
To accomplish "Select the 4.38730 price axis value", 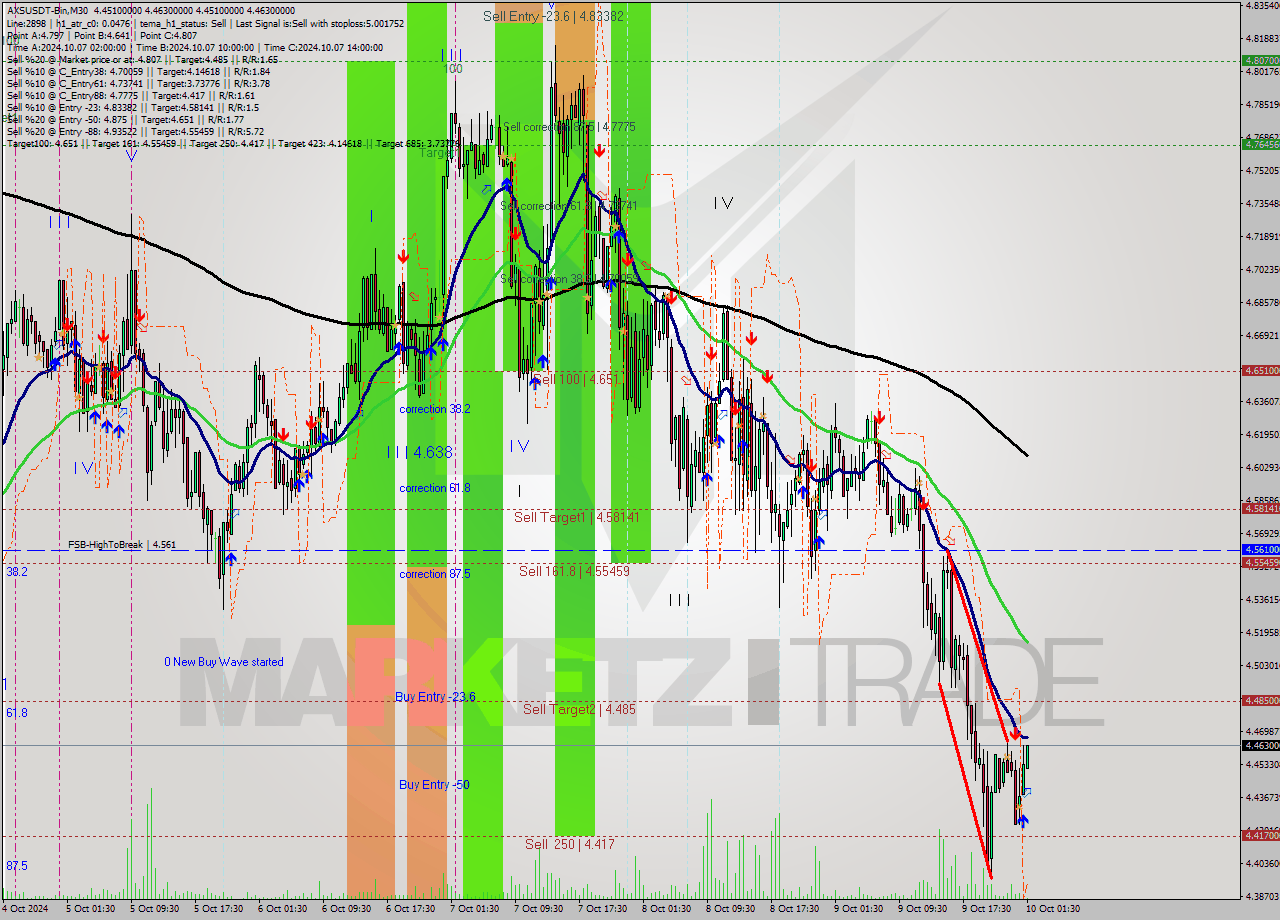I will 1263,896.
